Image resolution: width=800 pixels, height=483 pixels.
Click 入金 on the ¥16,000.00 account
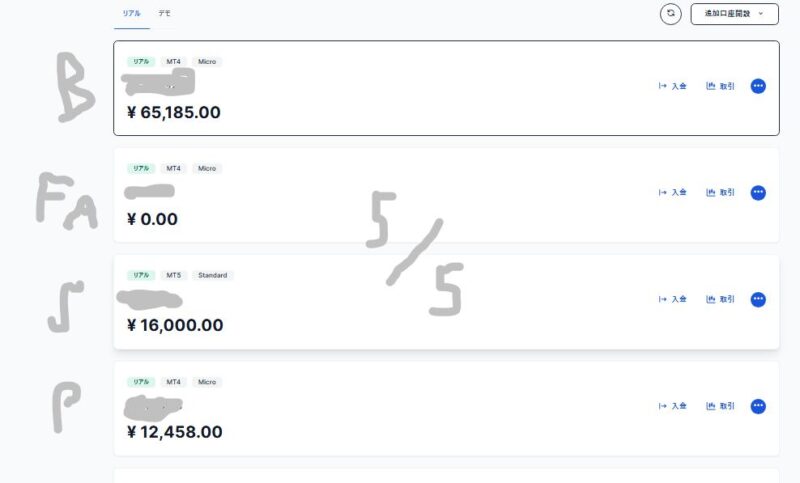[672, 299]
